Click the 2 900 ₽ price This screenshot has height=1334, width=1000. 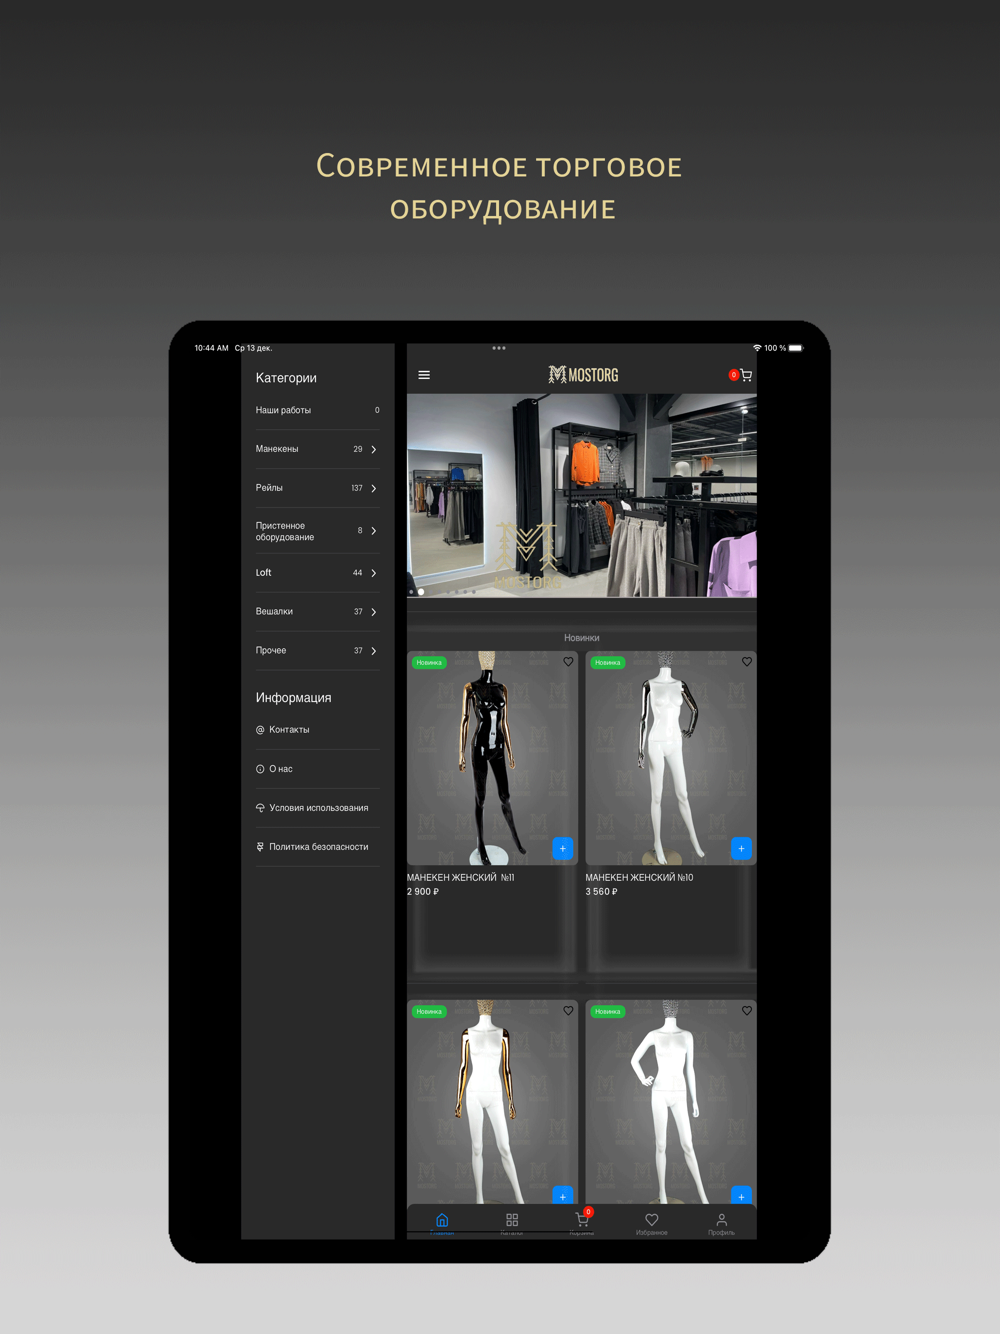[423, 892]
